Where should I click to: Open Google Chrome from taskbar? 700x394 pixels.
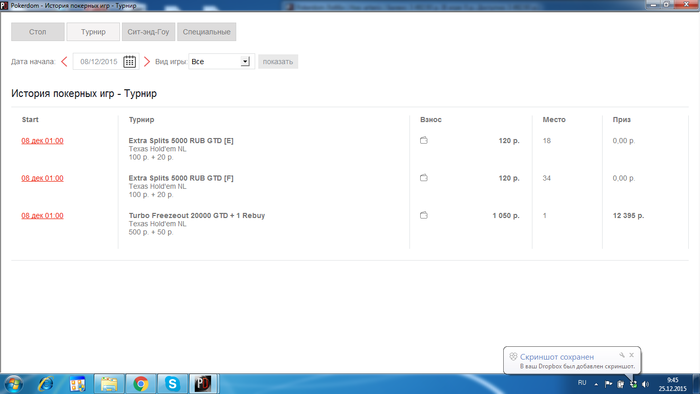[141, 384]
